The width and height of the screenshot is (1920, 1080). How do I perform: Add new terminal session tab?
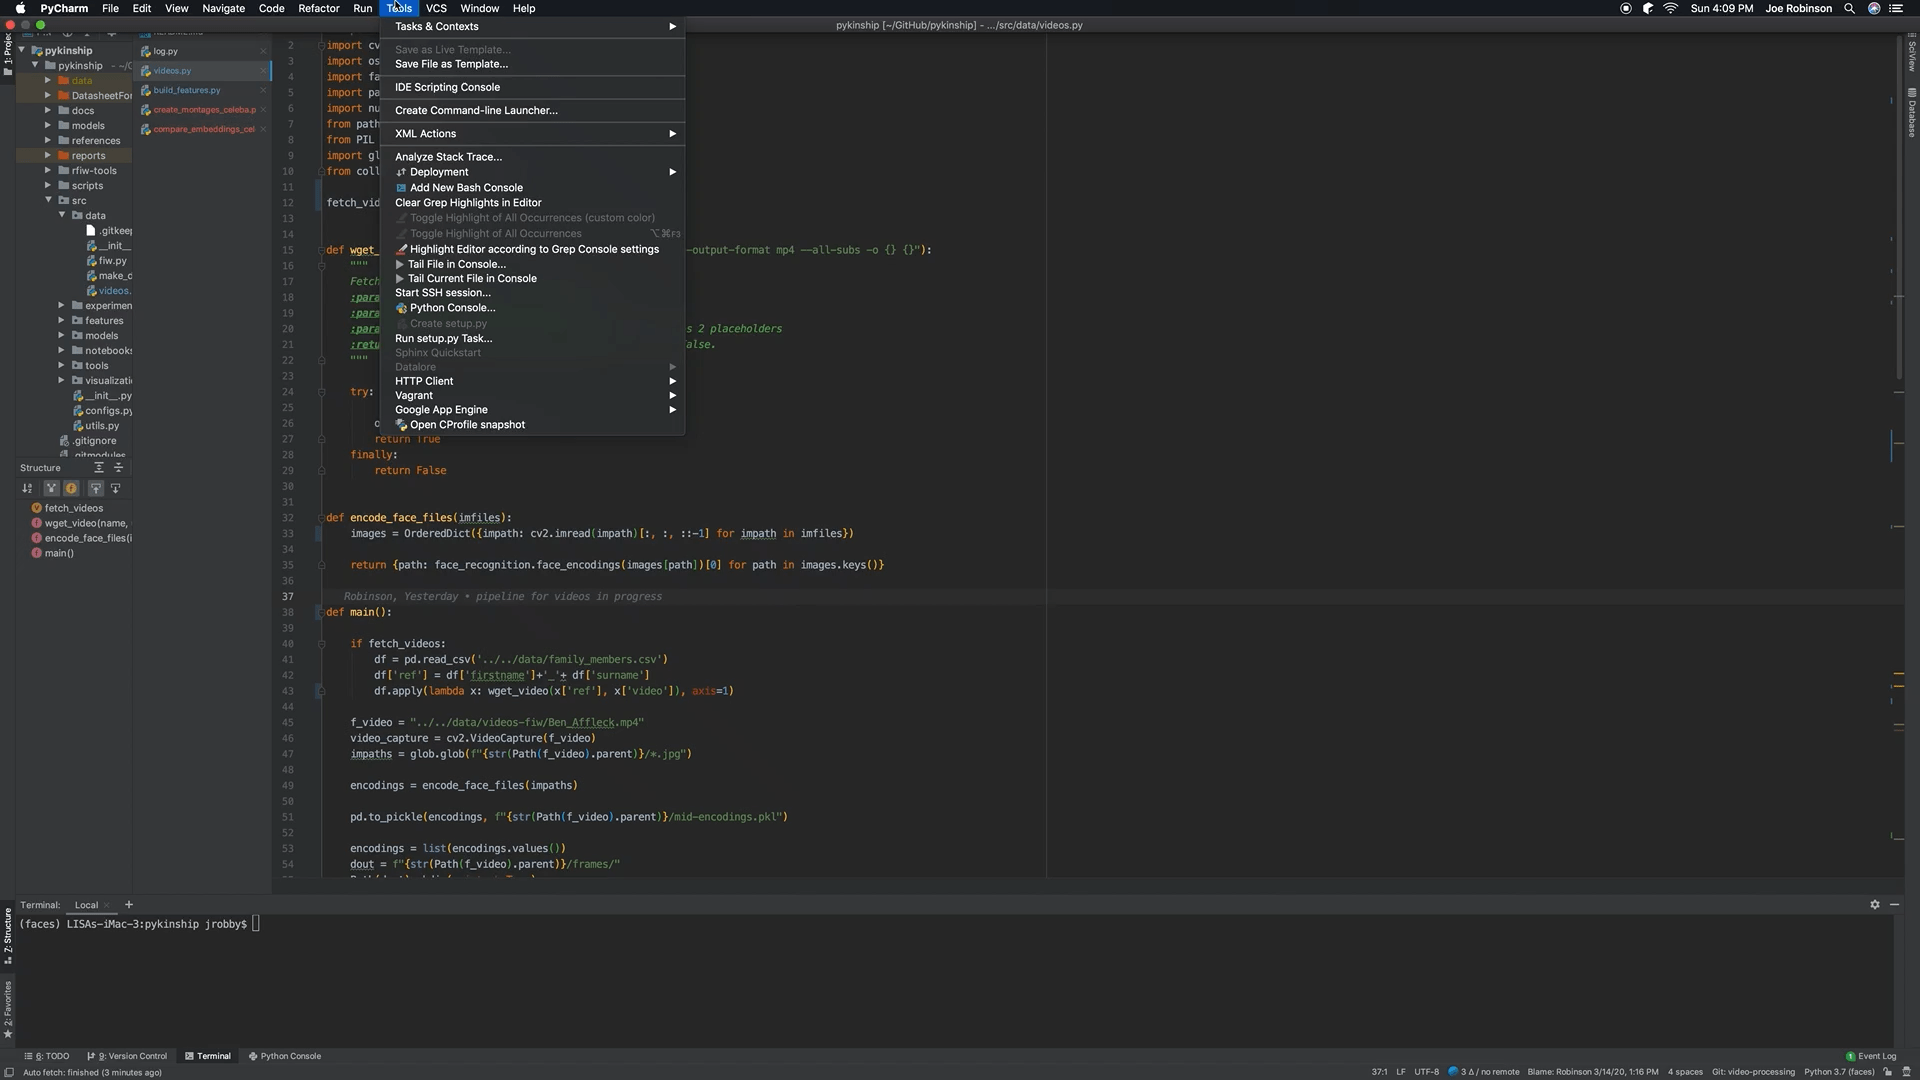[x=128, y=905]
